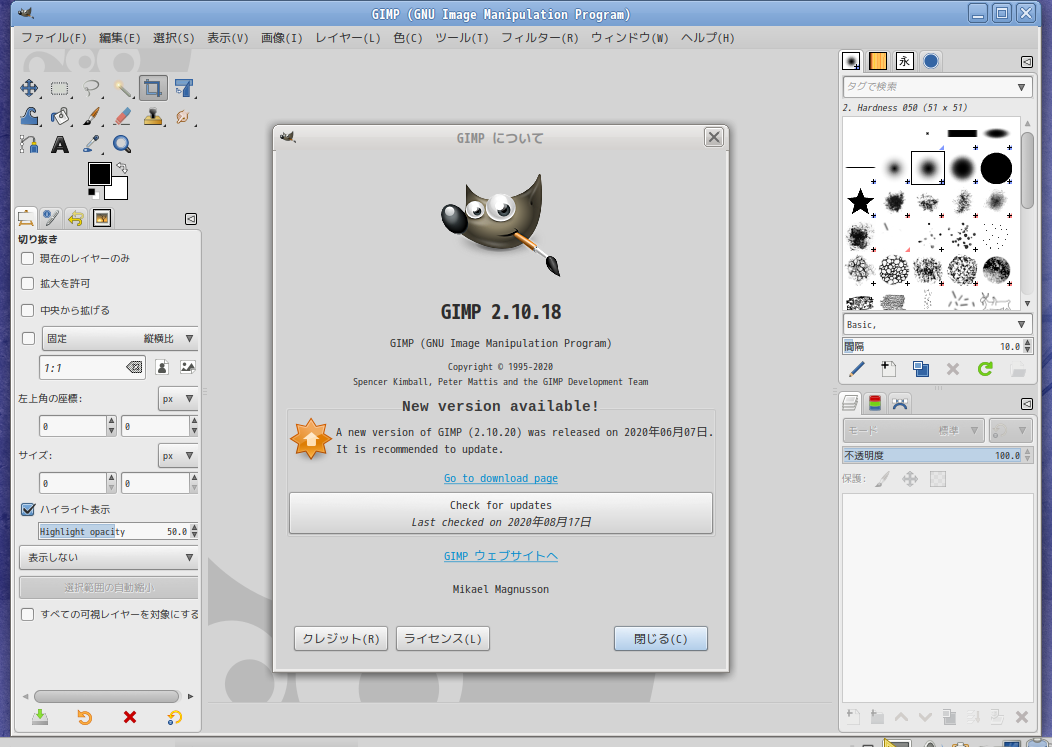Swap foreground and background colors
This screenshot has height=747, width=1052.
click(x=121, y=167)
